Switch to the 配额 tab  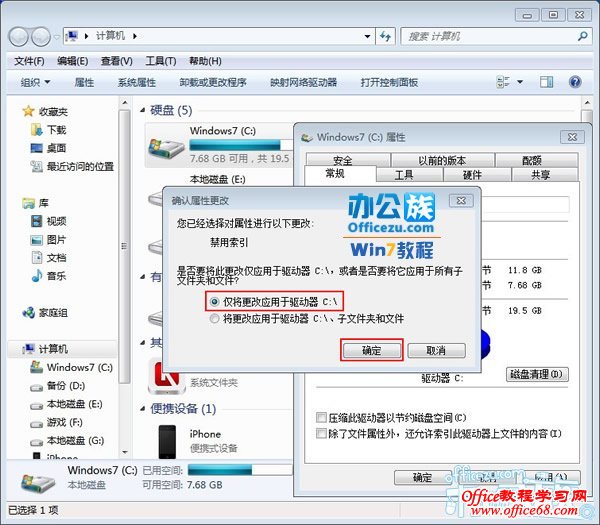[x=536, y=160]
